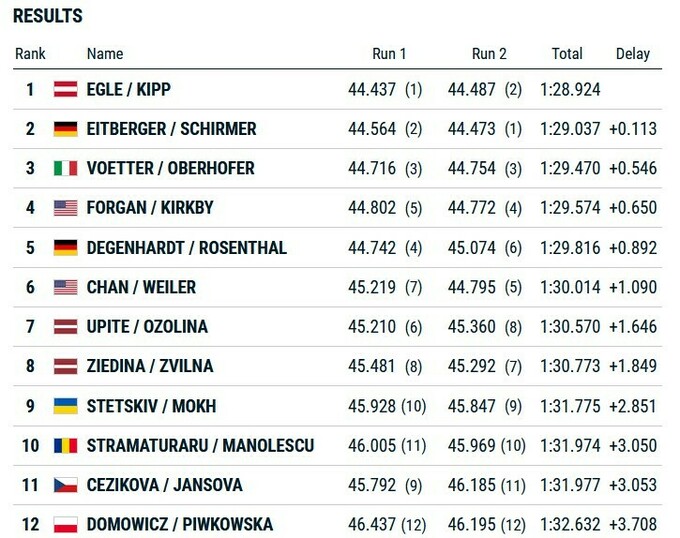Click the US flag beside Forgan / Kirkby
680x538 pixels.
[x=65, y=208]
